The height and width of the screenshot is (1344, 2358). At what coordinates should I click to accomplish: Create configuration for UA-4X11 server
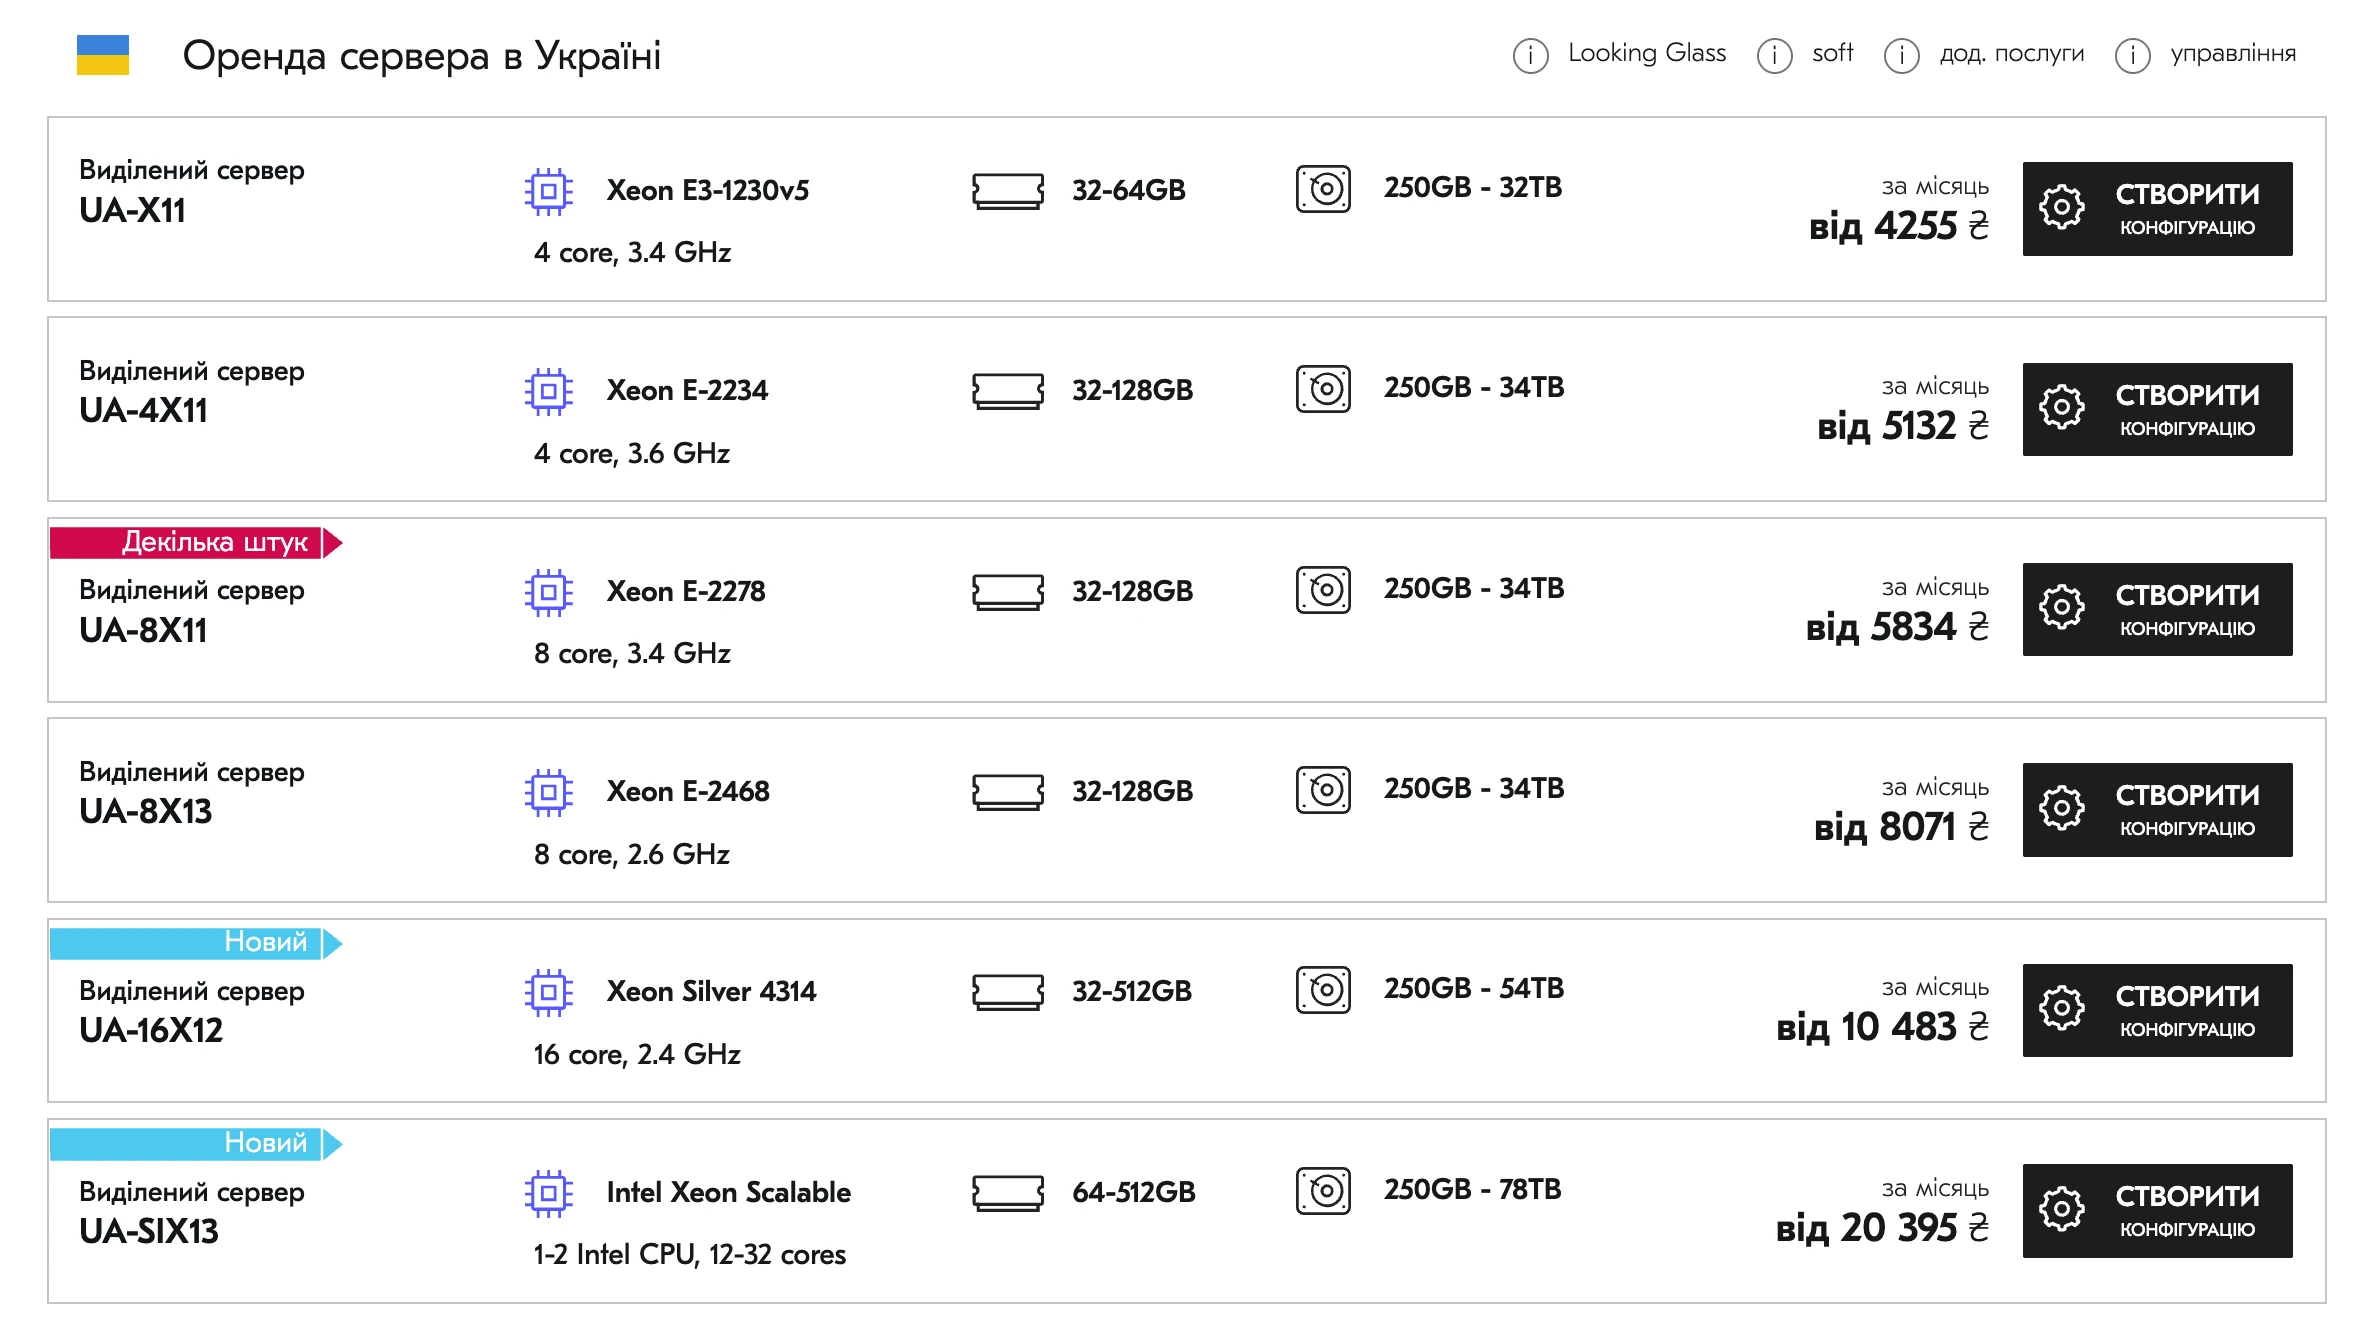pos(2157,410)
